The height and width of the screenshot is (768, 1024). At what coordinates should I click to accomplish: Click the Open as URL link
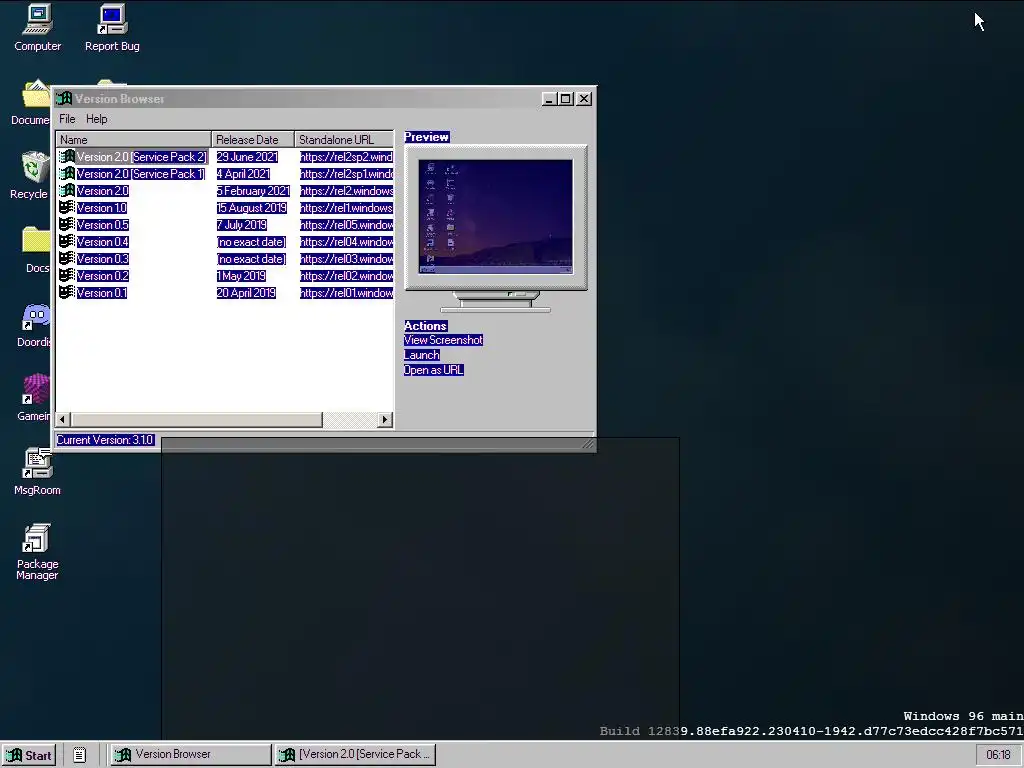coord(434,370)
